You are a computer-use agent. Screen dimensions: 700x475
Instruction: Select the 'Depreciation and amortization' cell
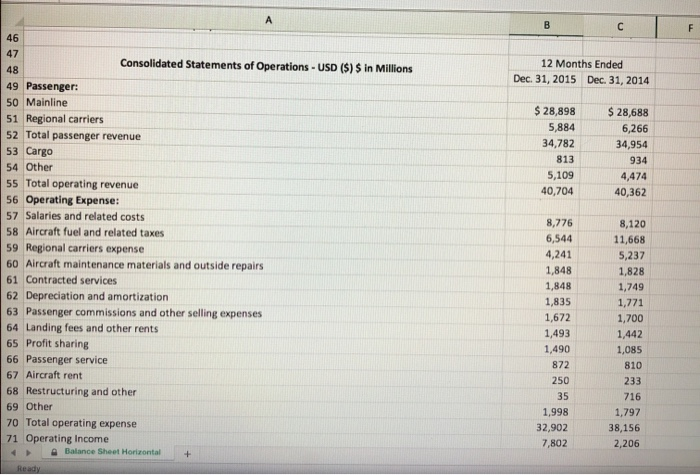(97, 296)
